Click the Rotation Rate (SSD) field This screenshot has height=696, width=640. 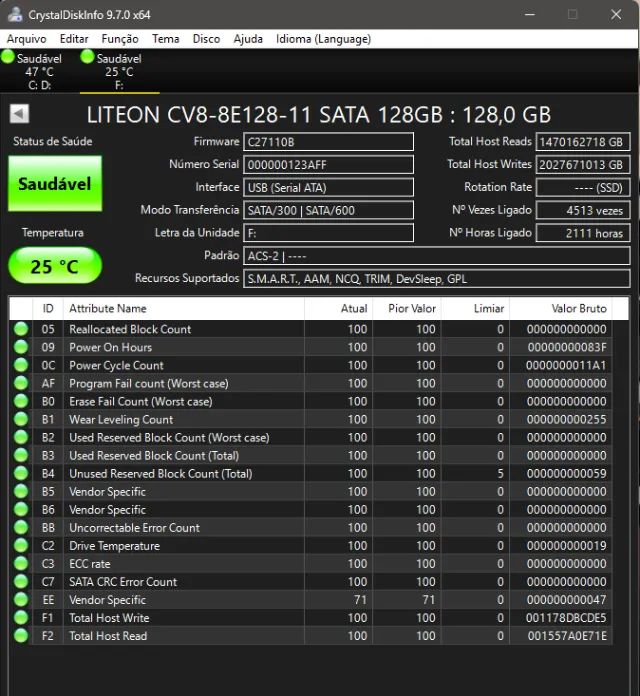[583, 187]
